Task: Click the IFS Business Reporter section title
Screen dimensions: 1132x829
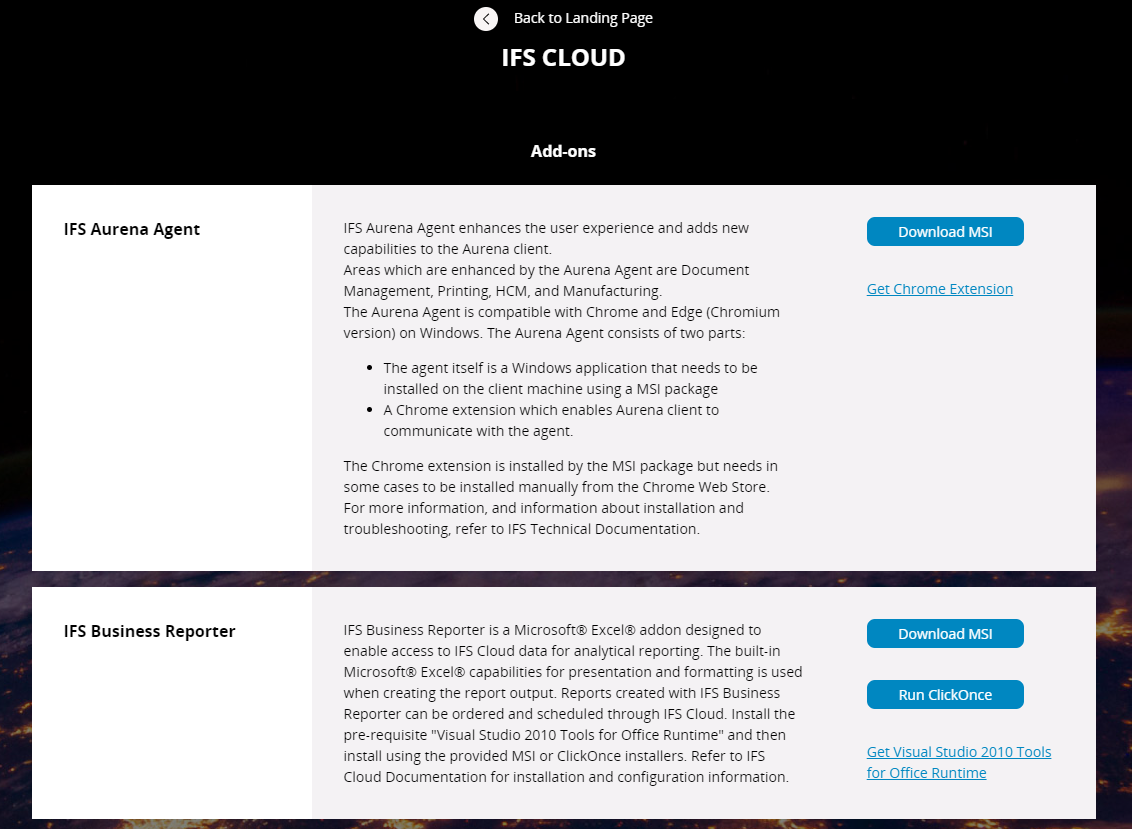Action: pos(149,631)
